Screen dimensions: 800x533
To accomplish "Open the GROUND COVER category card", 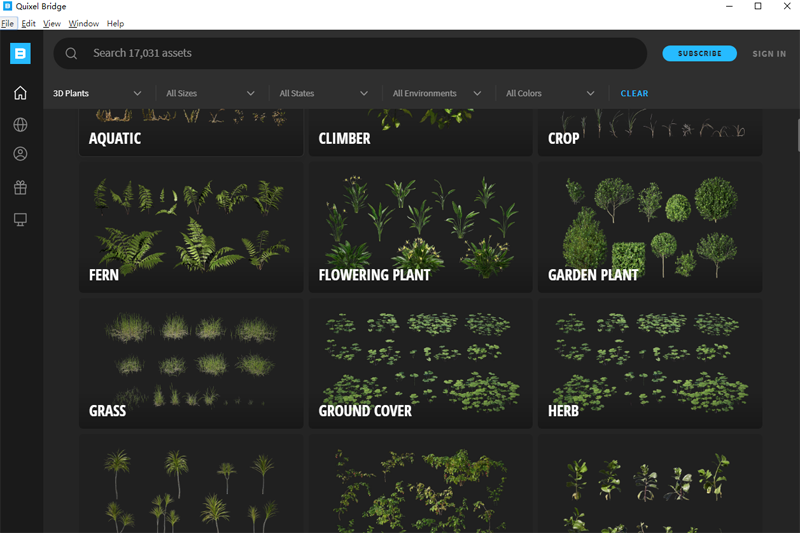I will (x=420, y=364).
